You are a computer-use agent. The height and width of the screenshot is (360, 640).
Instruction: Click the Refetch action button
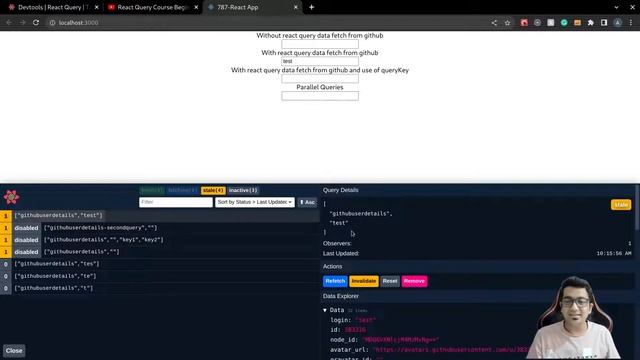point(335,281)
